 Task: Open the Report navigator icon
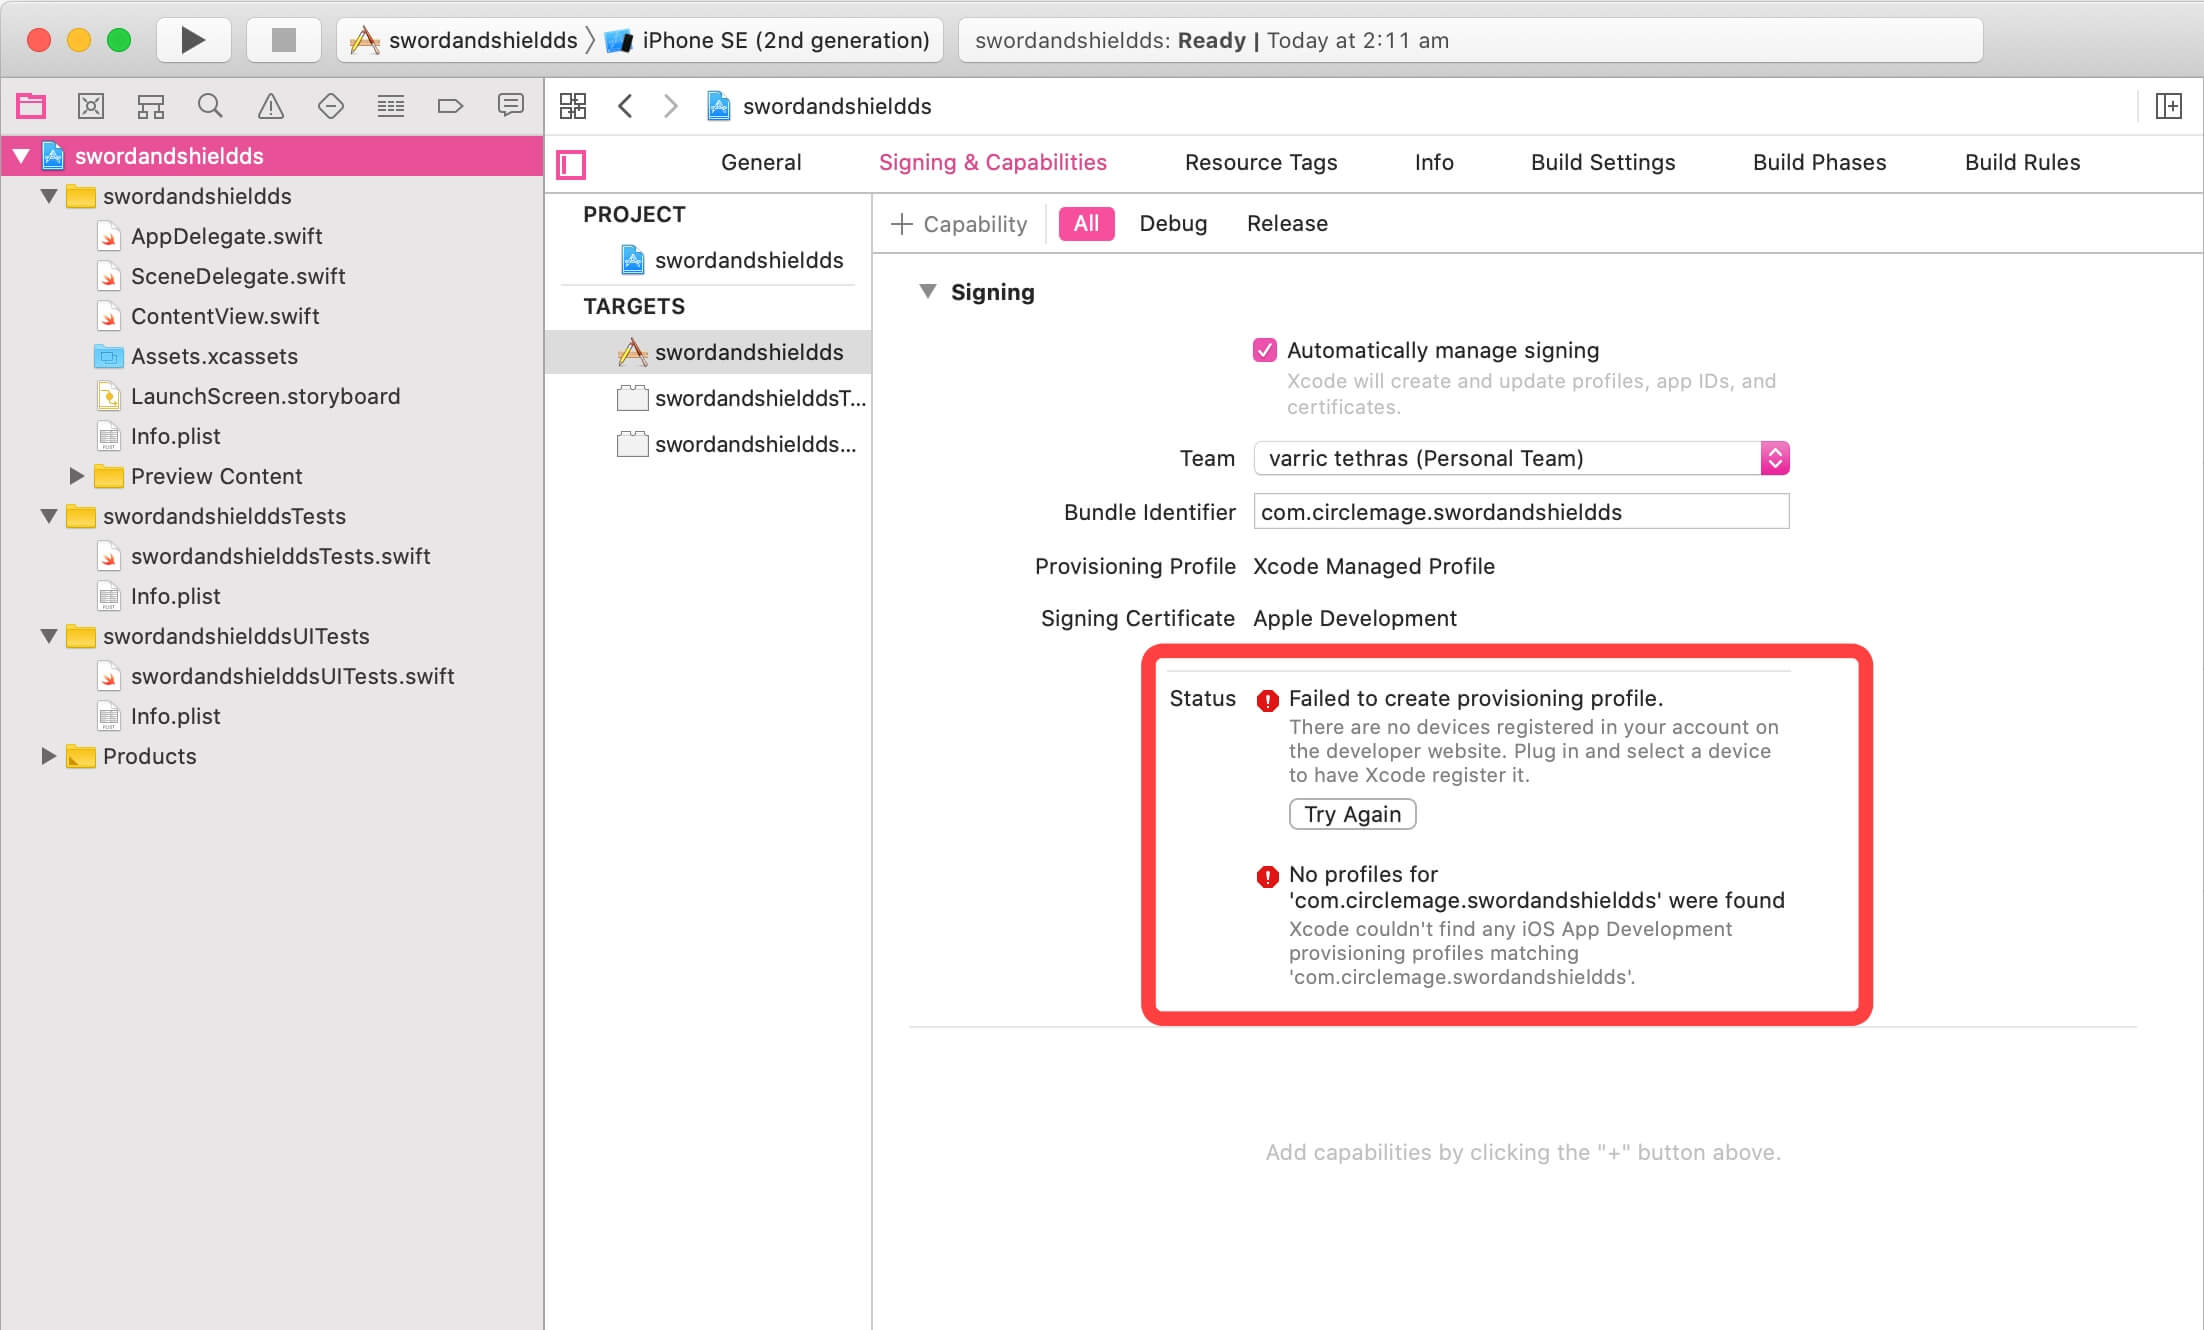click(510, 105)
